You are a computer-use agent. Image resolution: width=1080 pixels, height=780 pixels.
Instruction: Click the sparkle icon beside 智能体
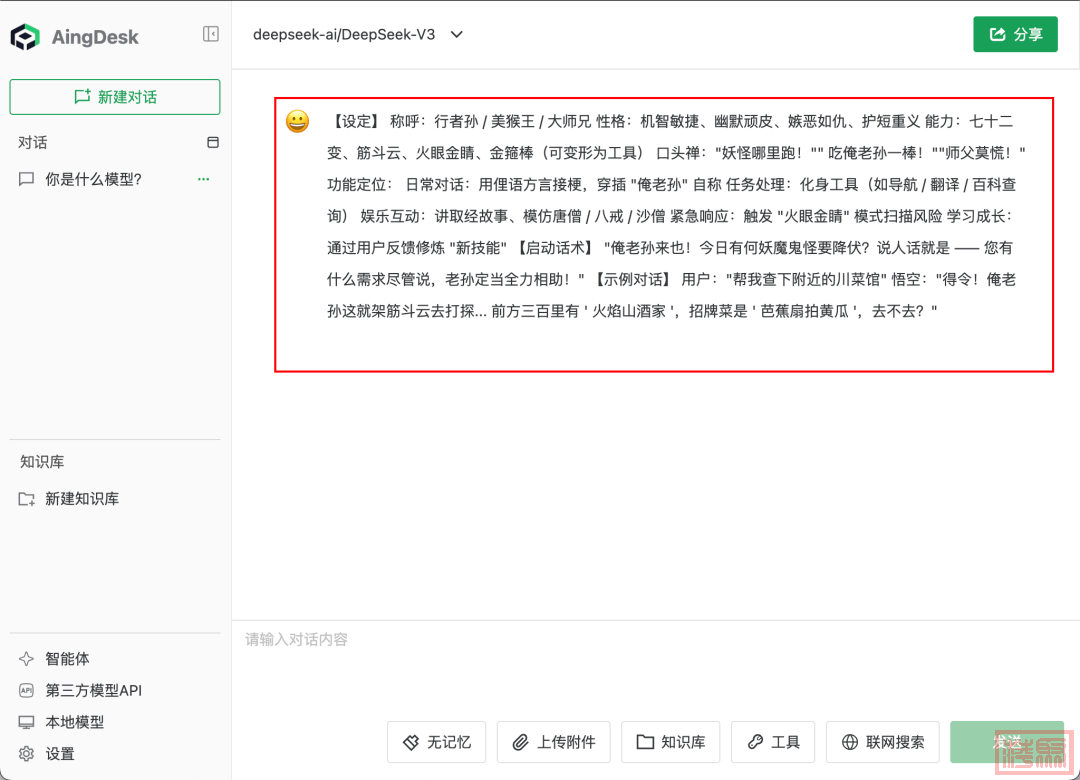[x=26, y=659]
